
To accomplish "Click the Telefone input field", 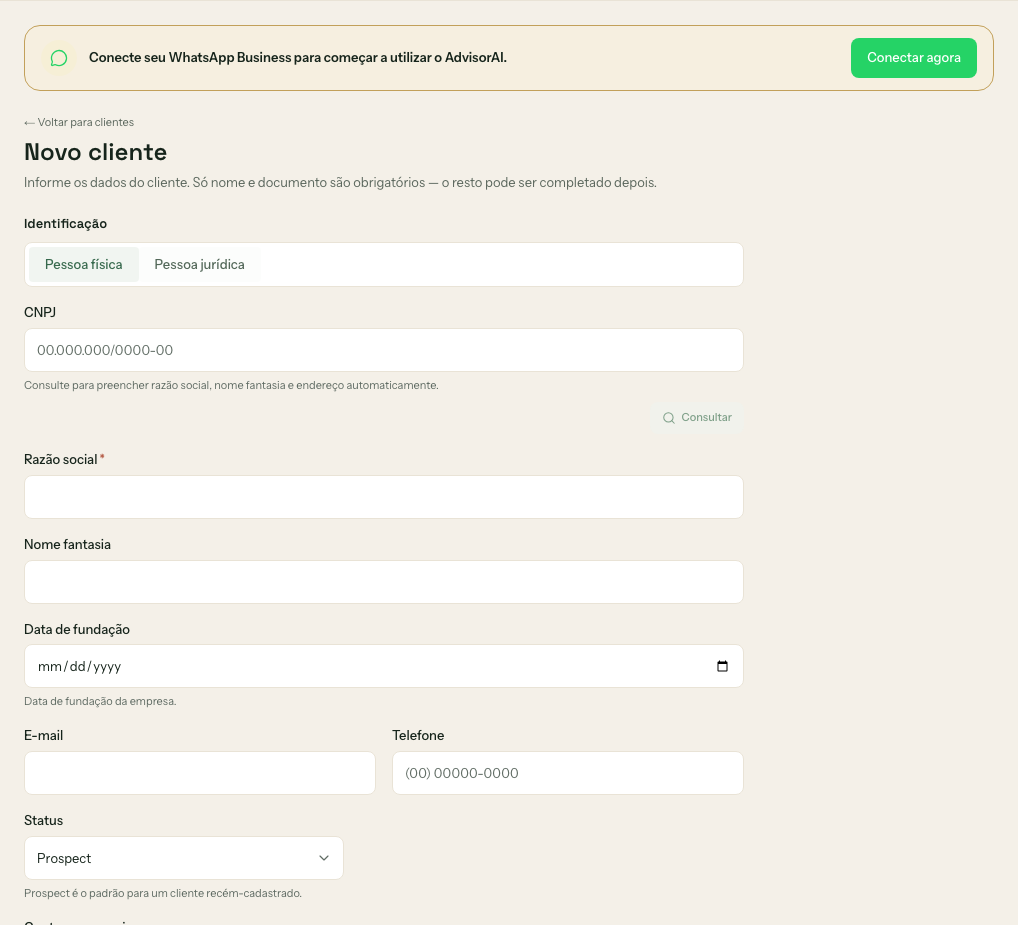I will tap(567, 773).
